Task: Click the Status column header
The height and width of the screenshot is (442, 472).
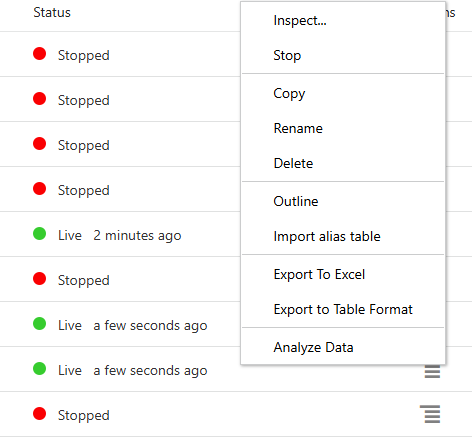Action: coord(52,13)
